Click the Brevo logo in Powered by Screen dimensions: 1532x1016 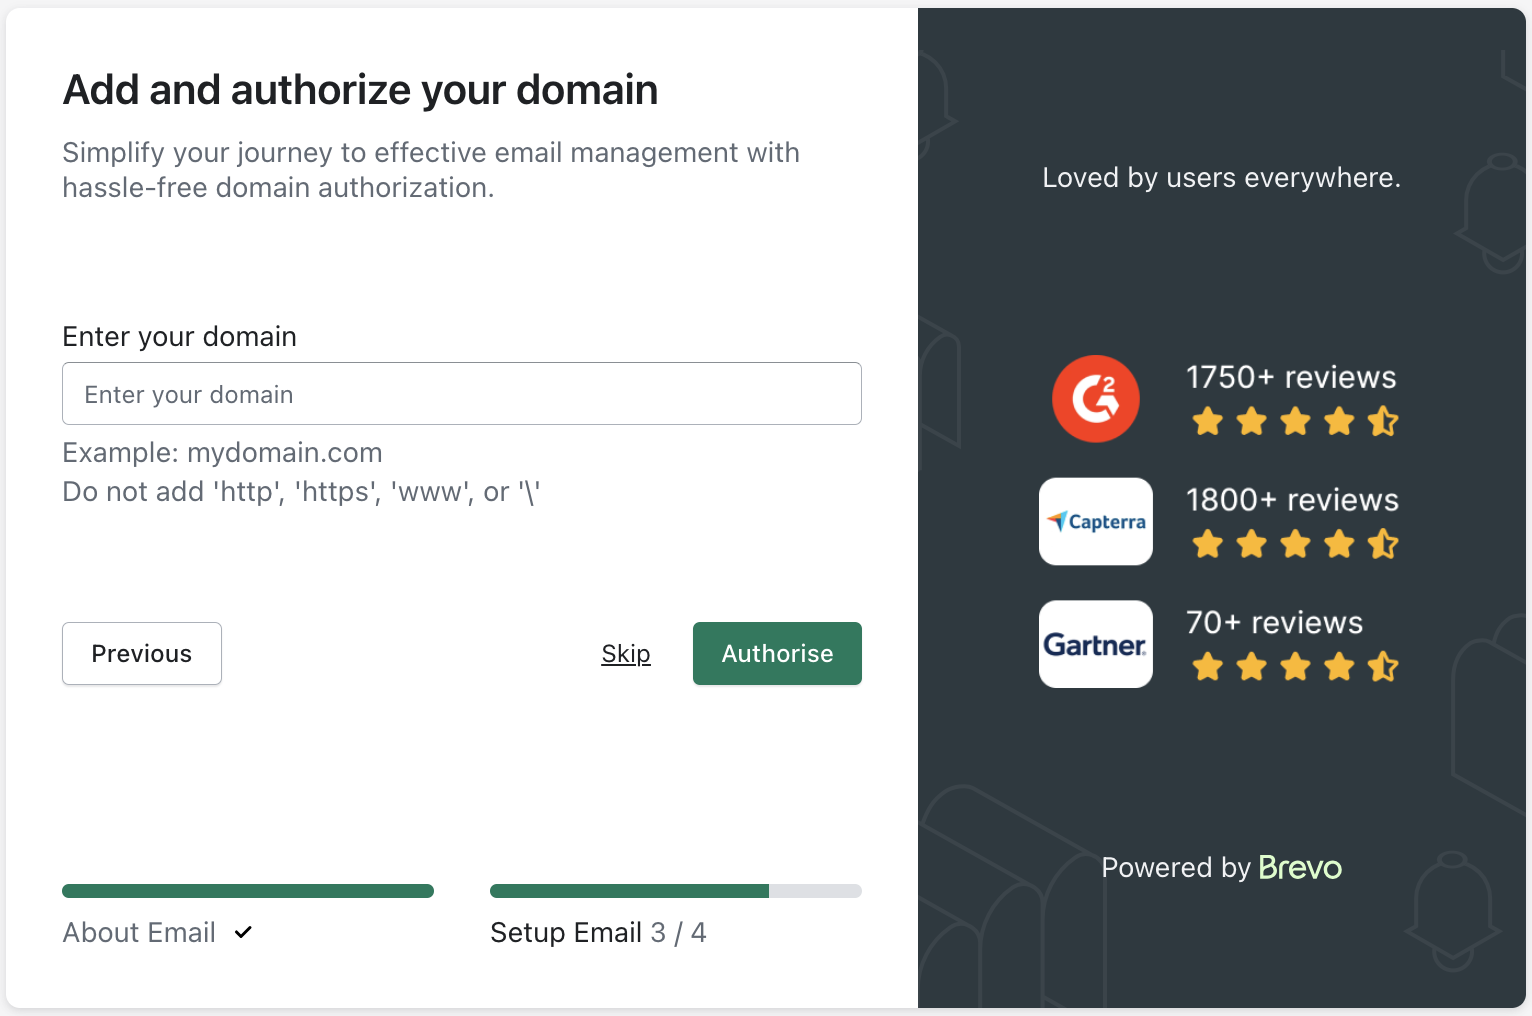1300,868
